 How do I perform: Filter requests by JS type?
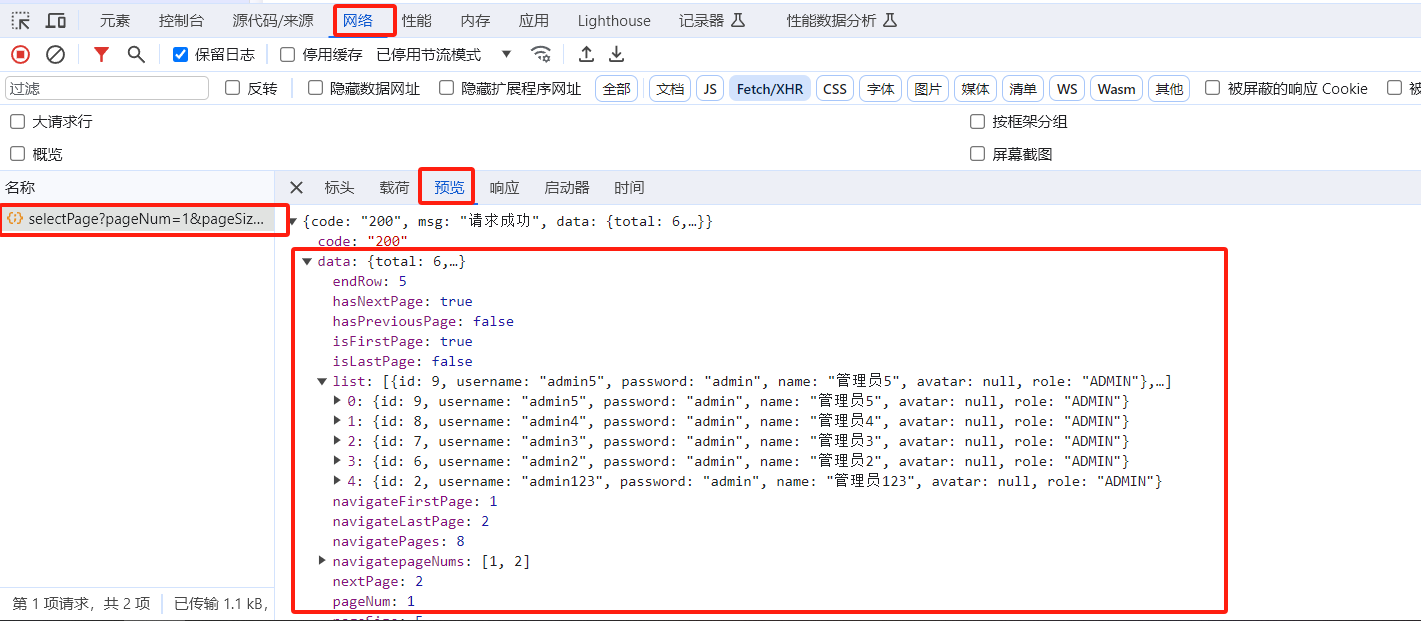coord(710,89)
